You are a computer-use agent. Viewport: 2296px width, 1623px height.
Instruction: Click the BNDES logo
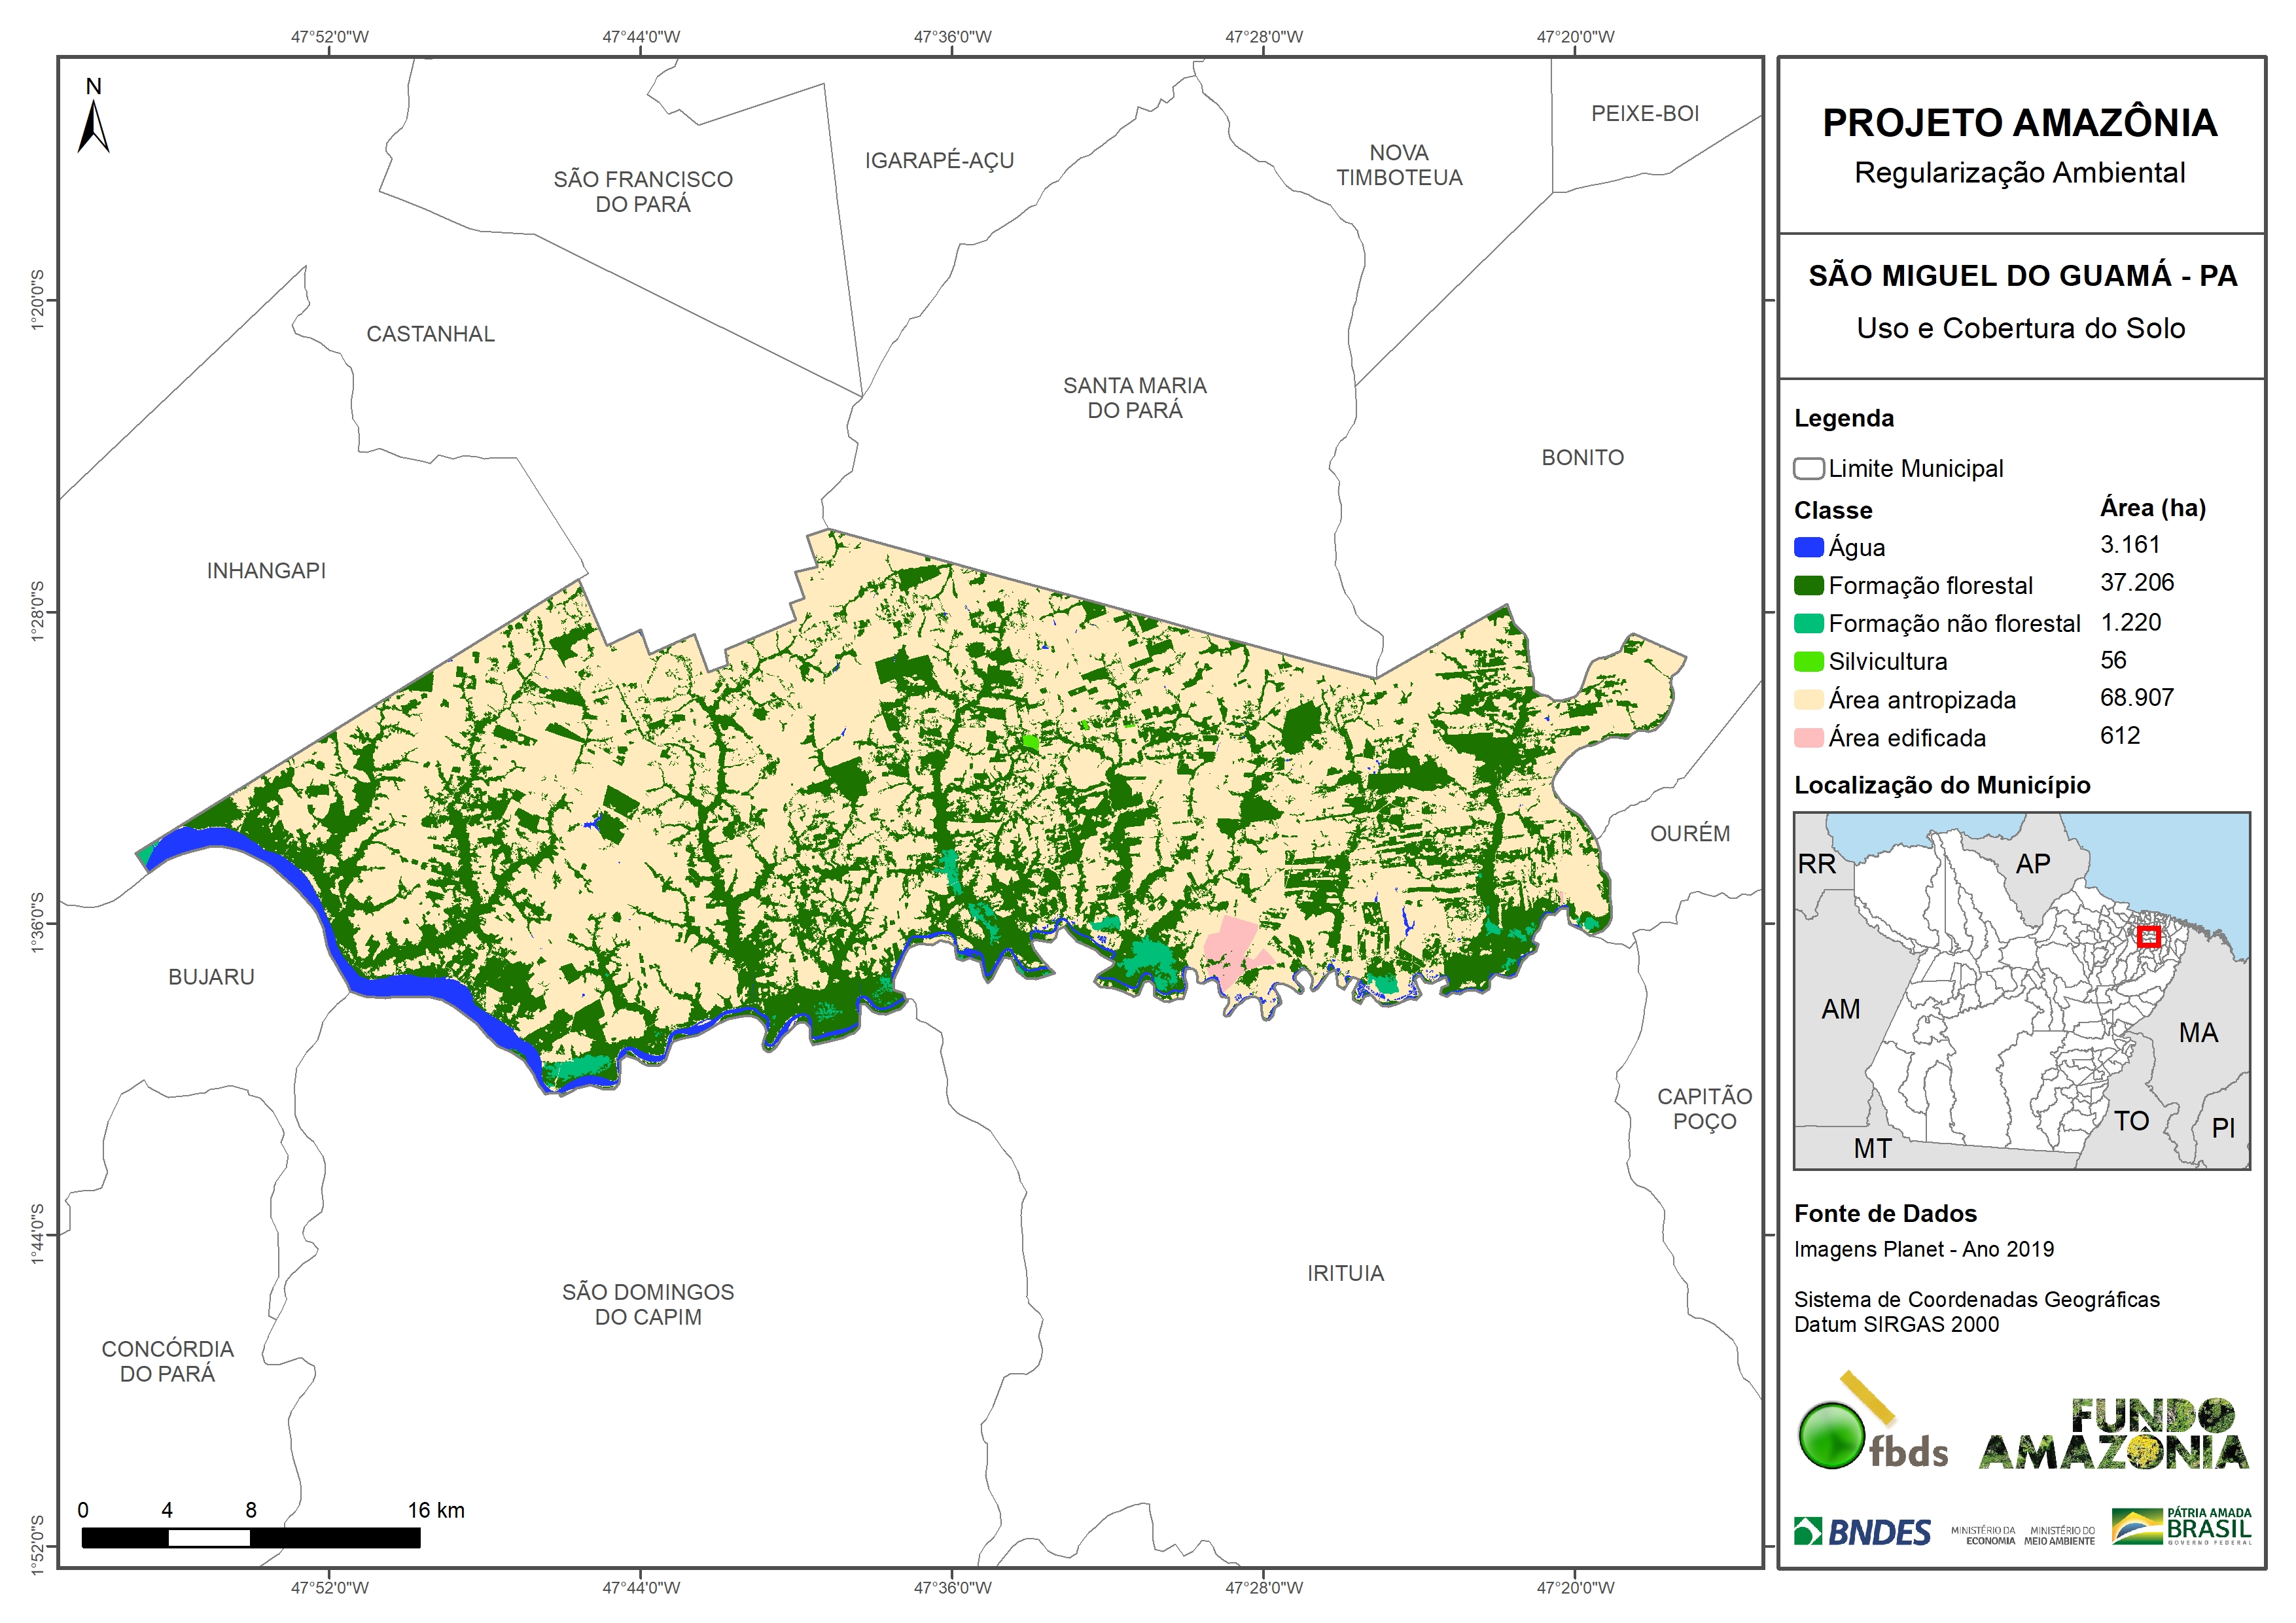click(1862, 1532)
